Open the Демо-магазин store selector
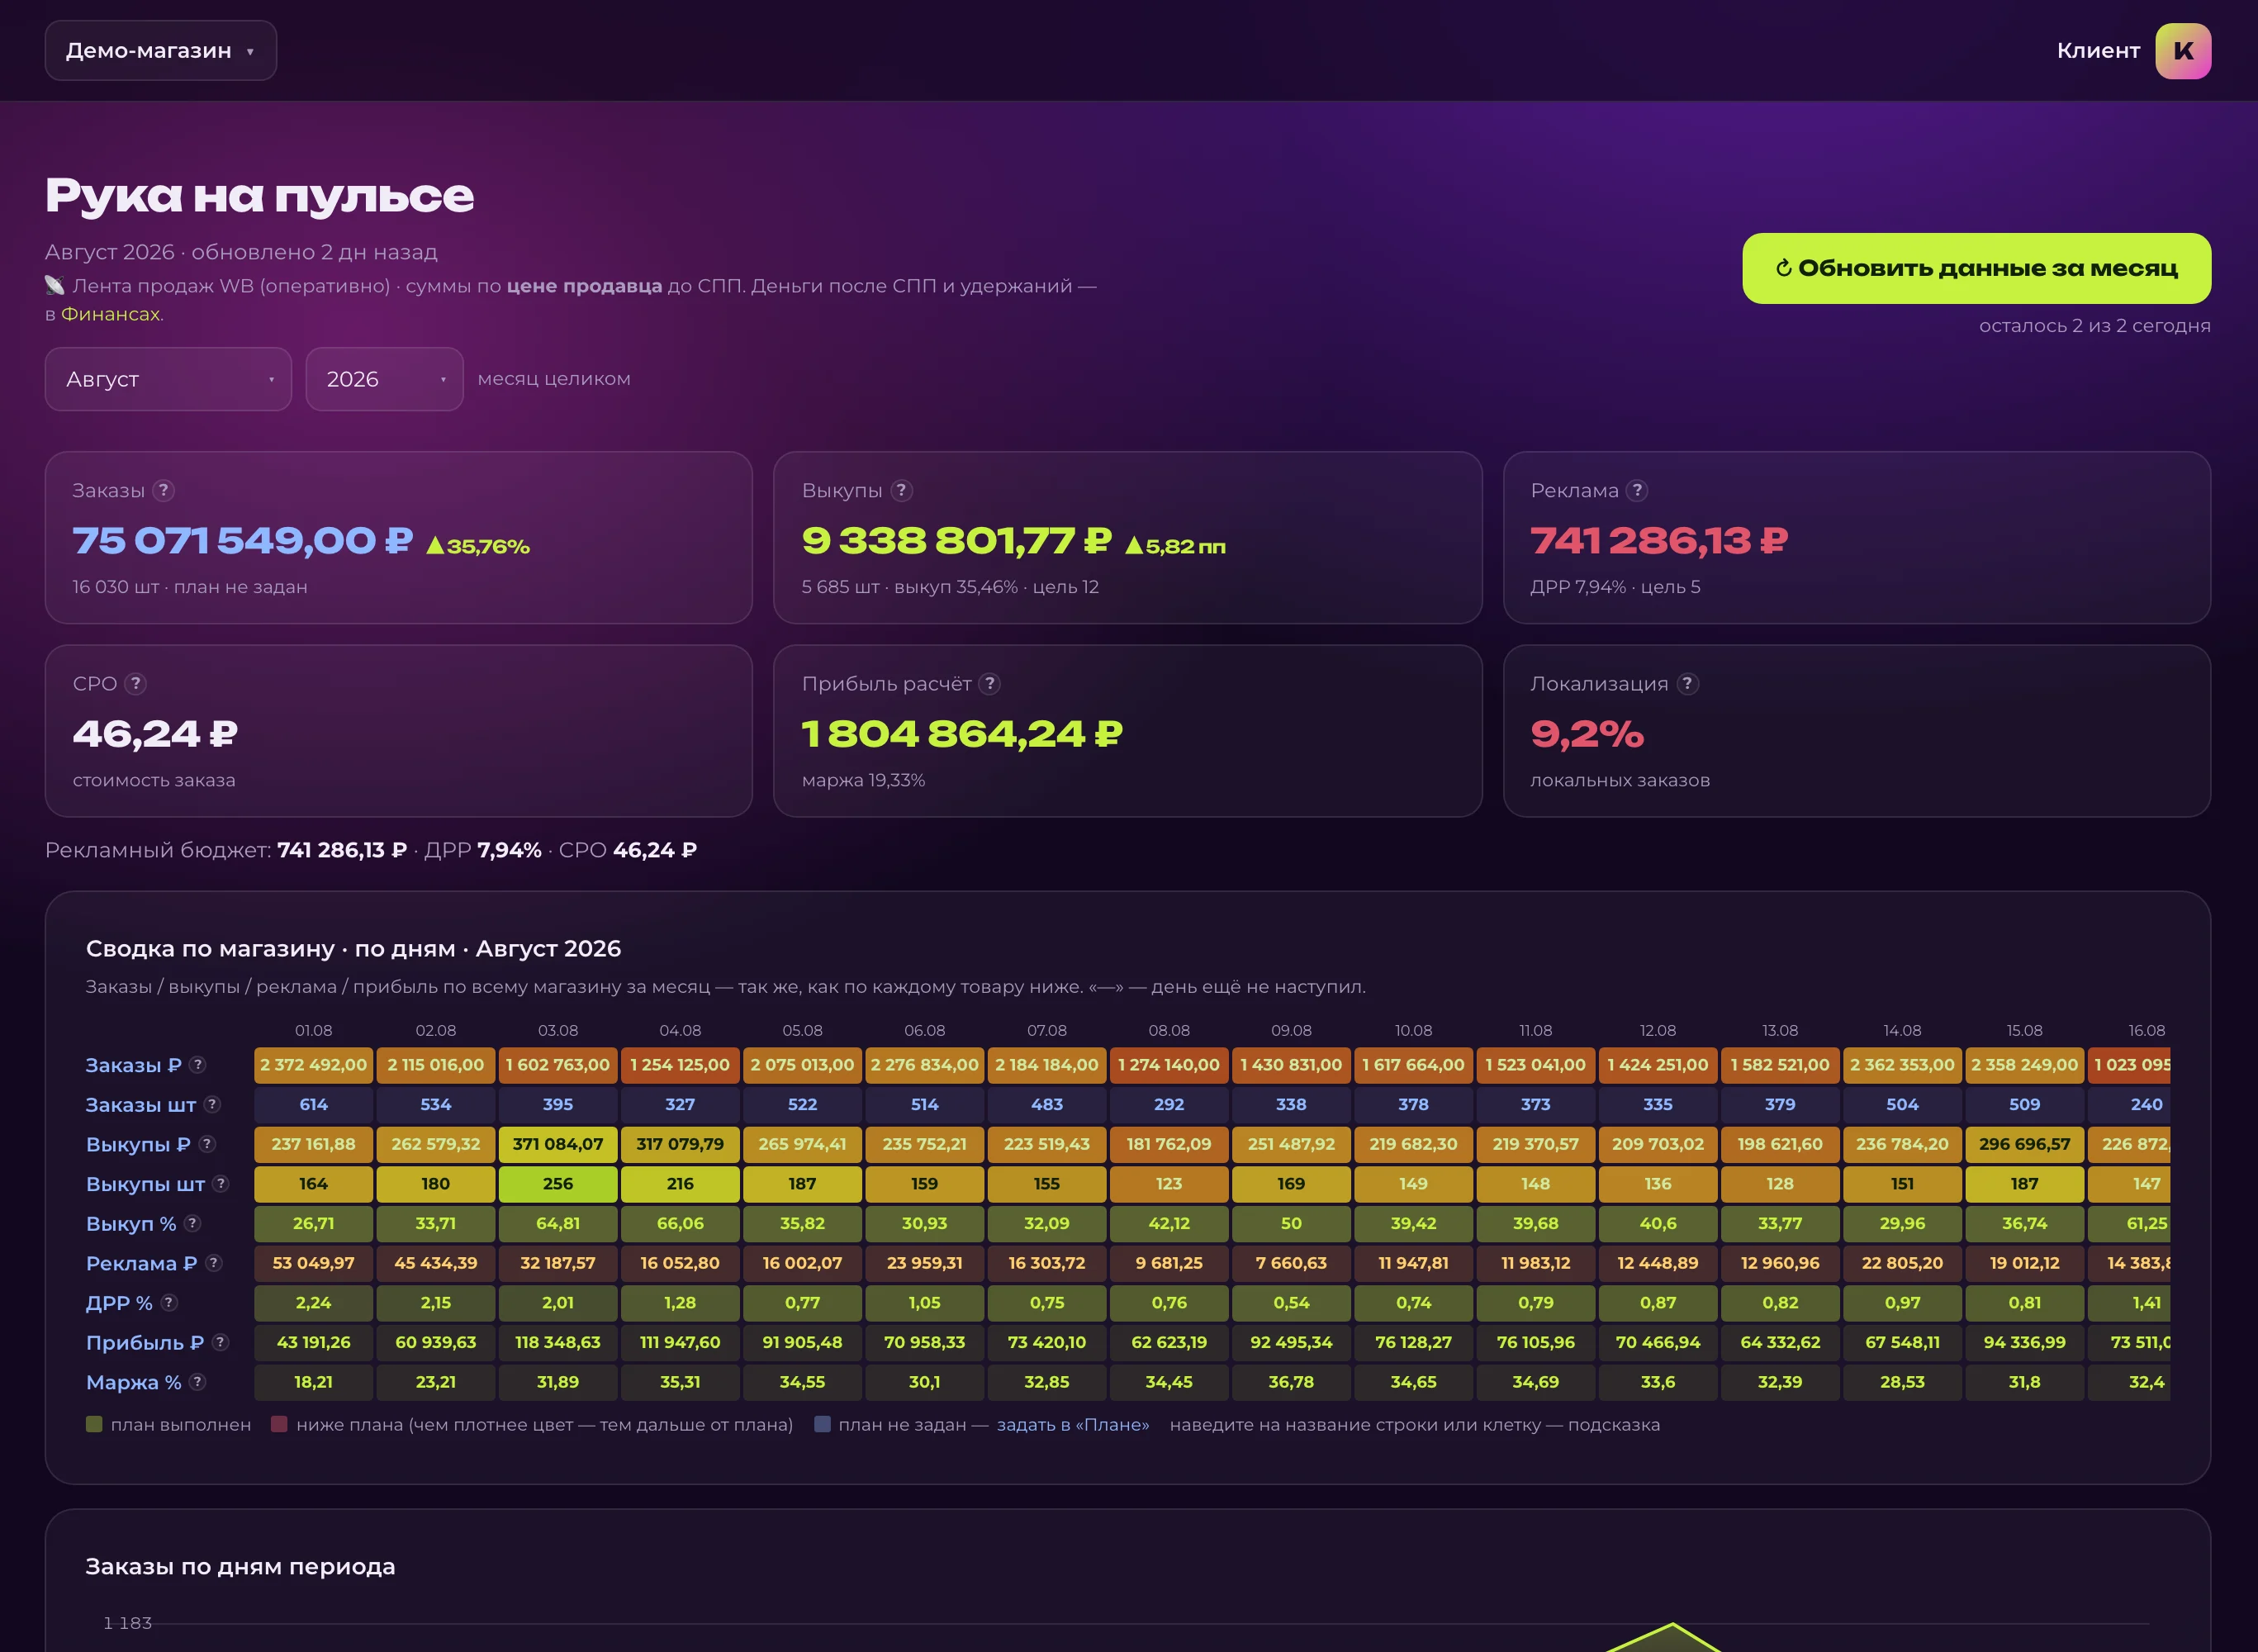2258x1652 pixels. [x=160, y=51]
